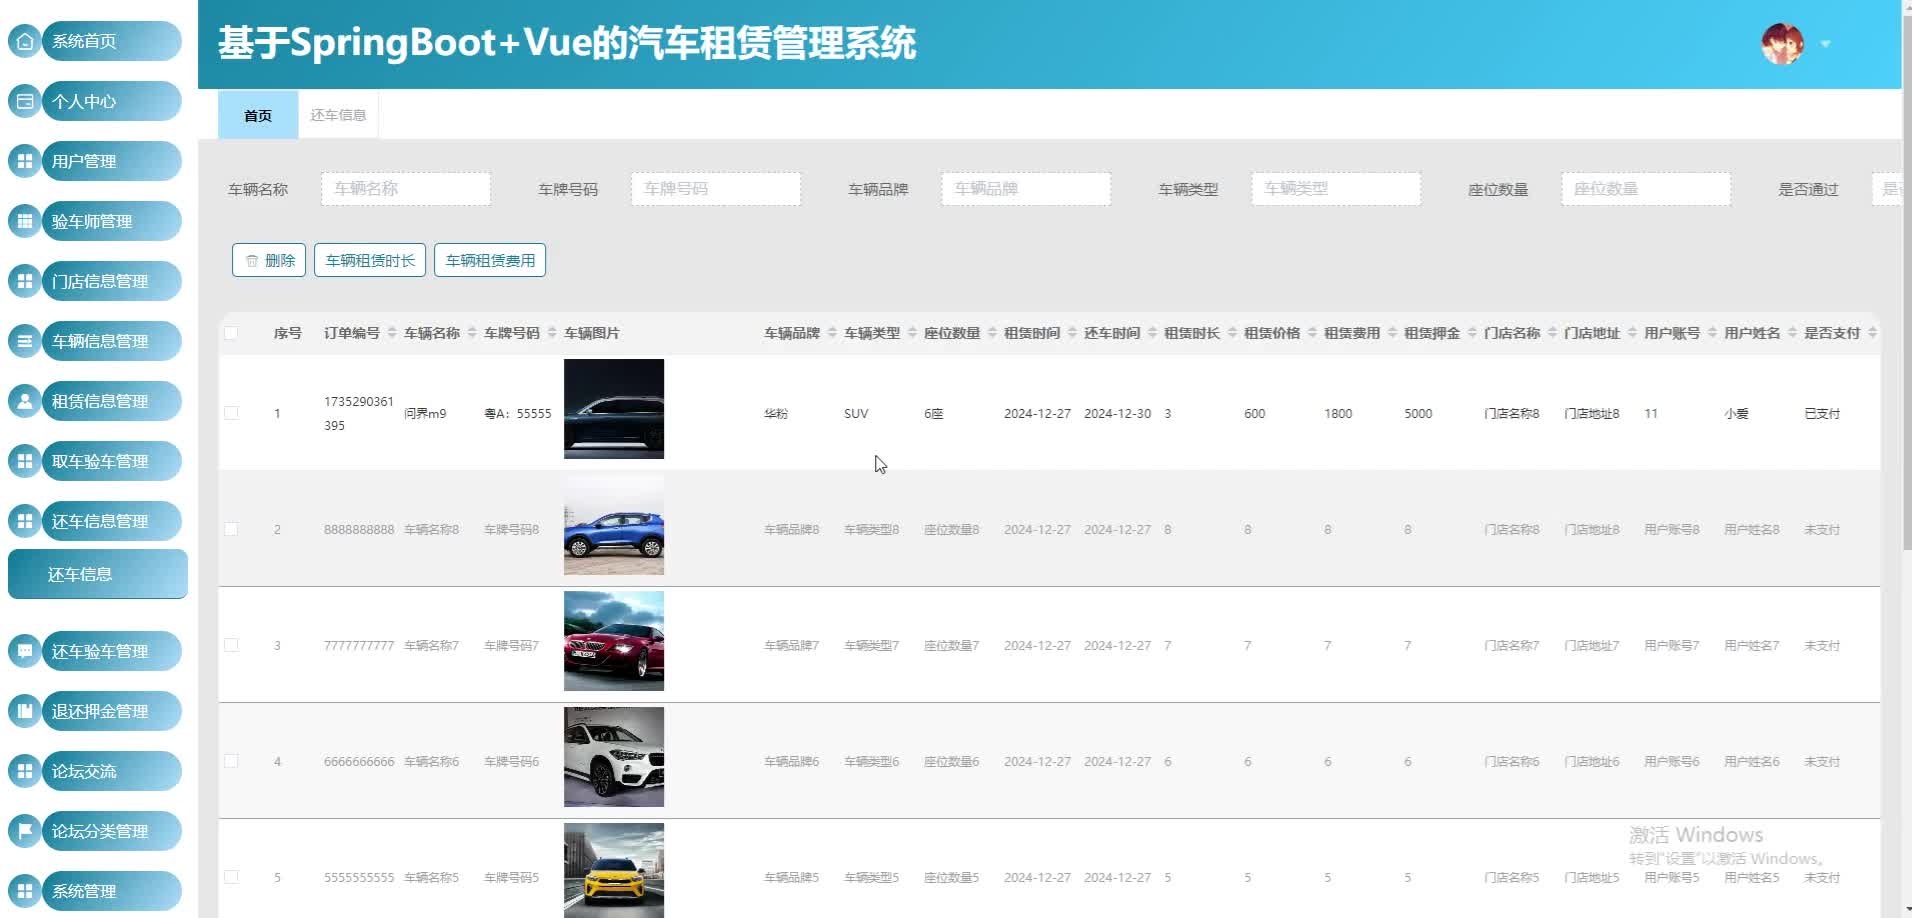Focus the 车辆名称 search field

[406, 189]
